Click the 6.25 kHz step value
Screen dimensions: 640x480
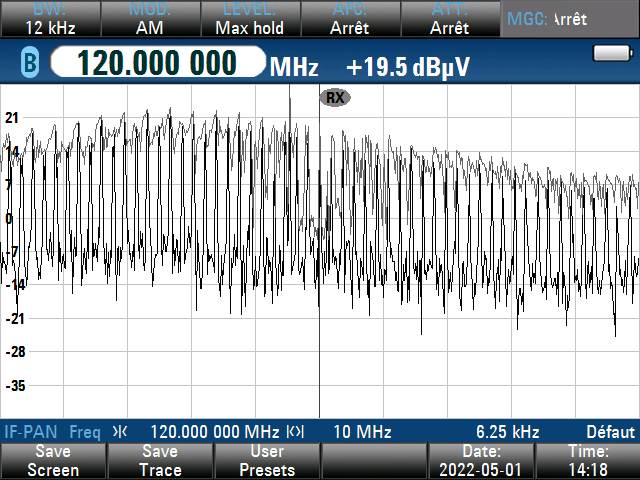pos(507,432)
